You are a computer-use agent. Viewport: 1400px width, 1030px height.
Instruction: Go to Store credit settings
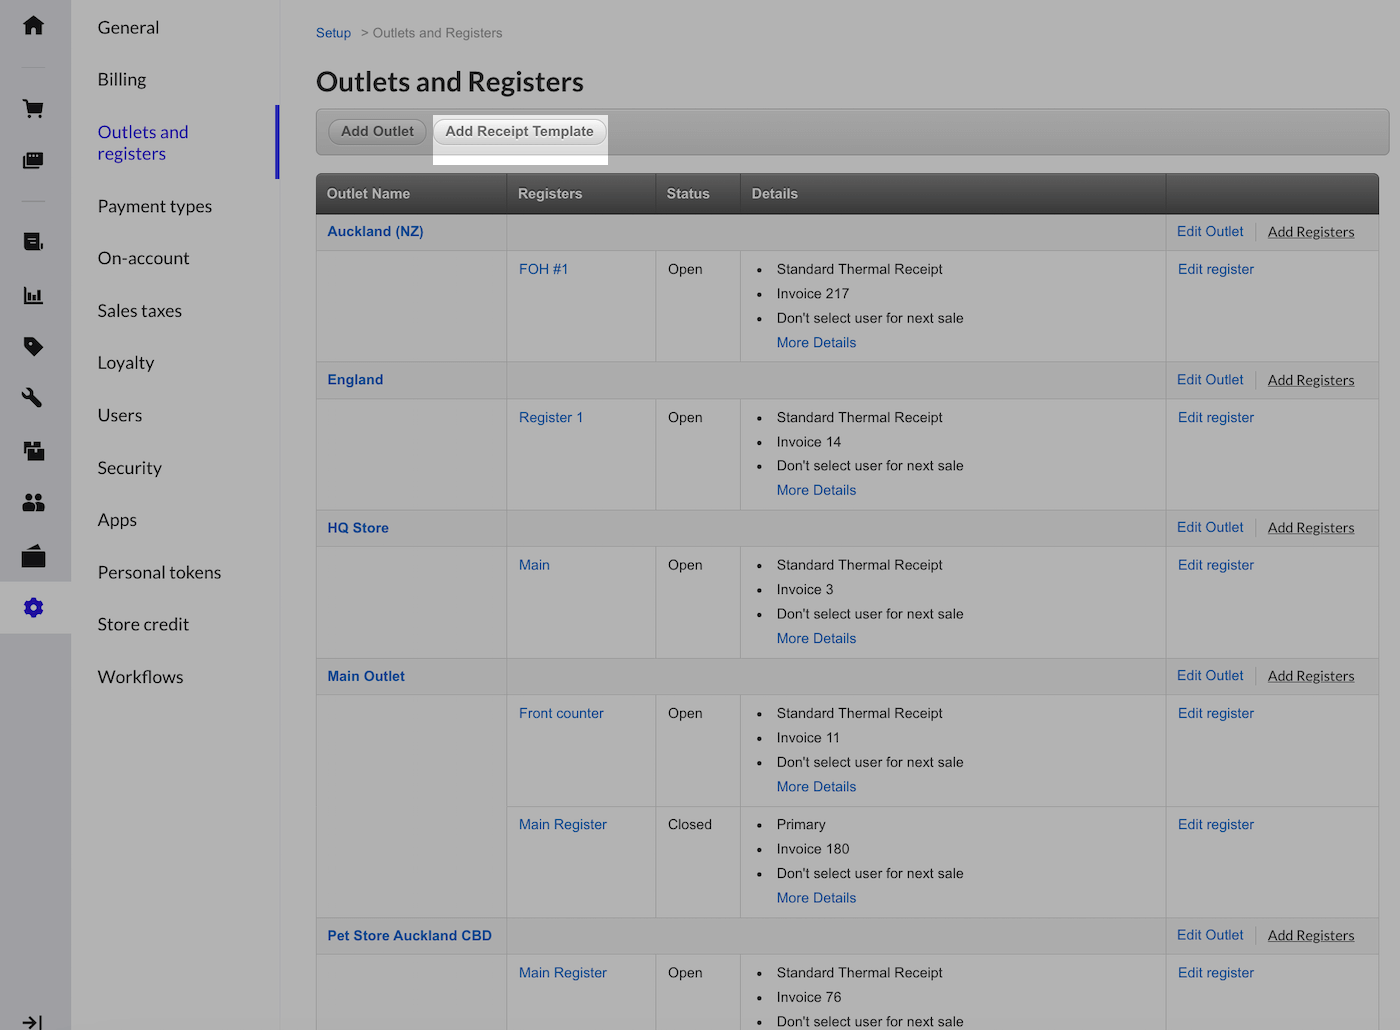point(143,624)
